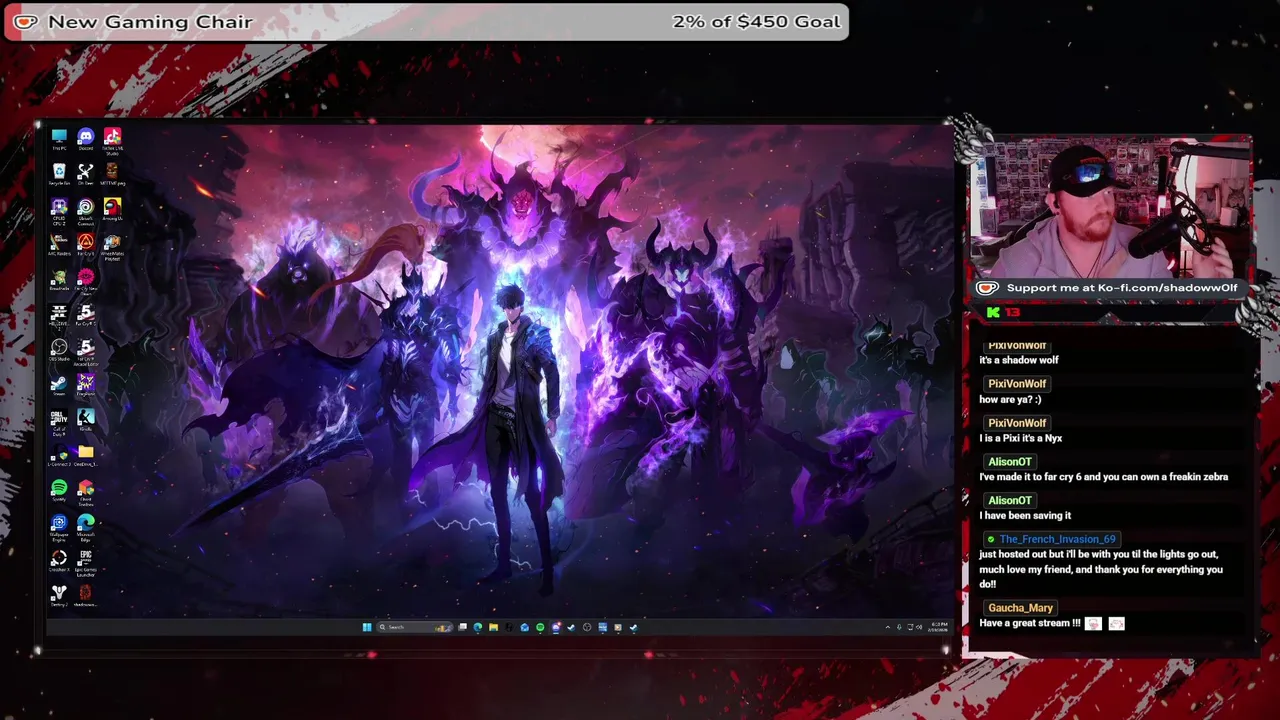
Task: Click AlisonOT's far cry 6 zebra message
Action: point(1103,477)
